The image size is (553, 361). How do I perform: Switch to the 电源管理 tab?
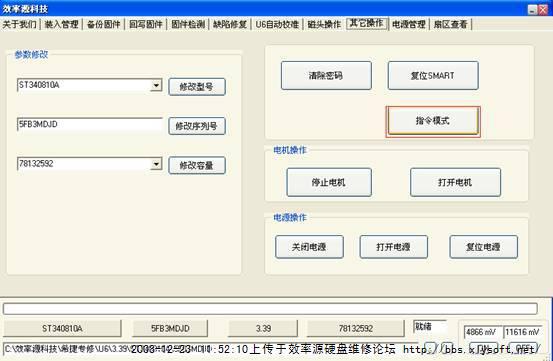408,24
